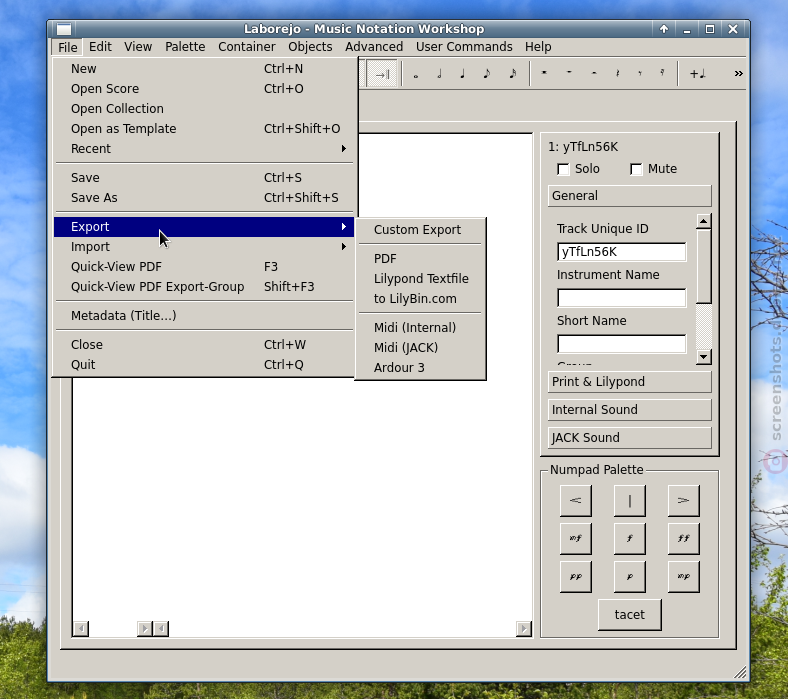This screenshot has height=699, width=788.
Task: Click window shade-up arrow in title bar
Action: click(664, 29)
